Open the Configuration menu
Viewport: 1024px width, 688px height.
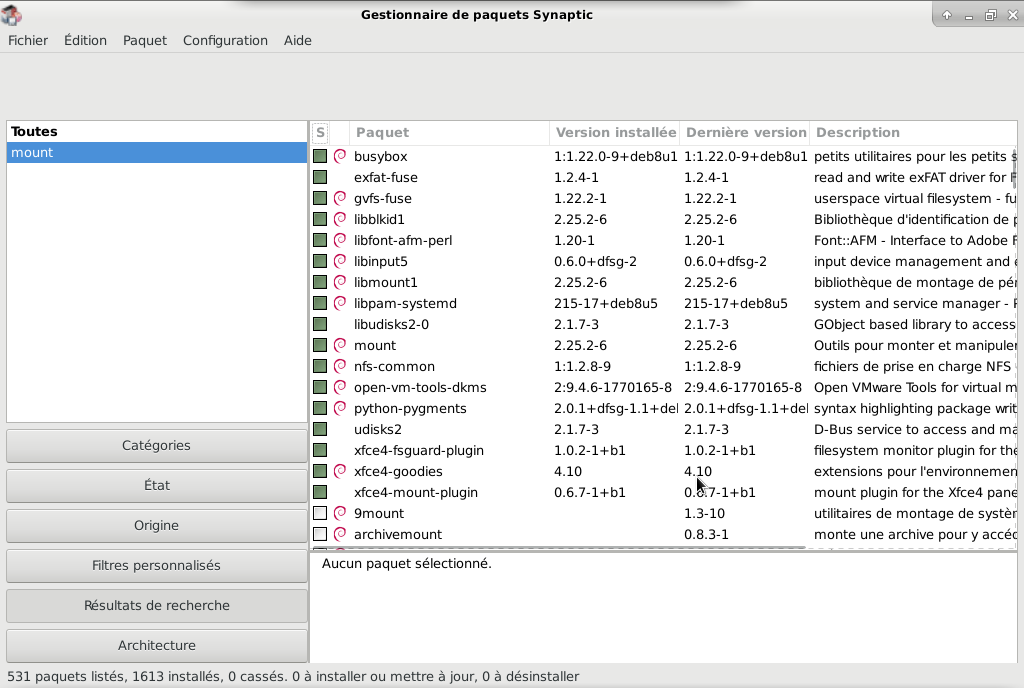pyautogui.click(x=225, y=40)
